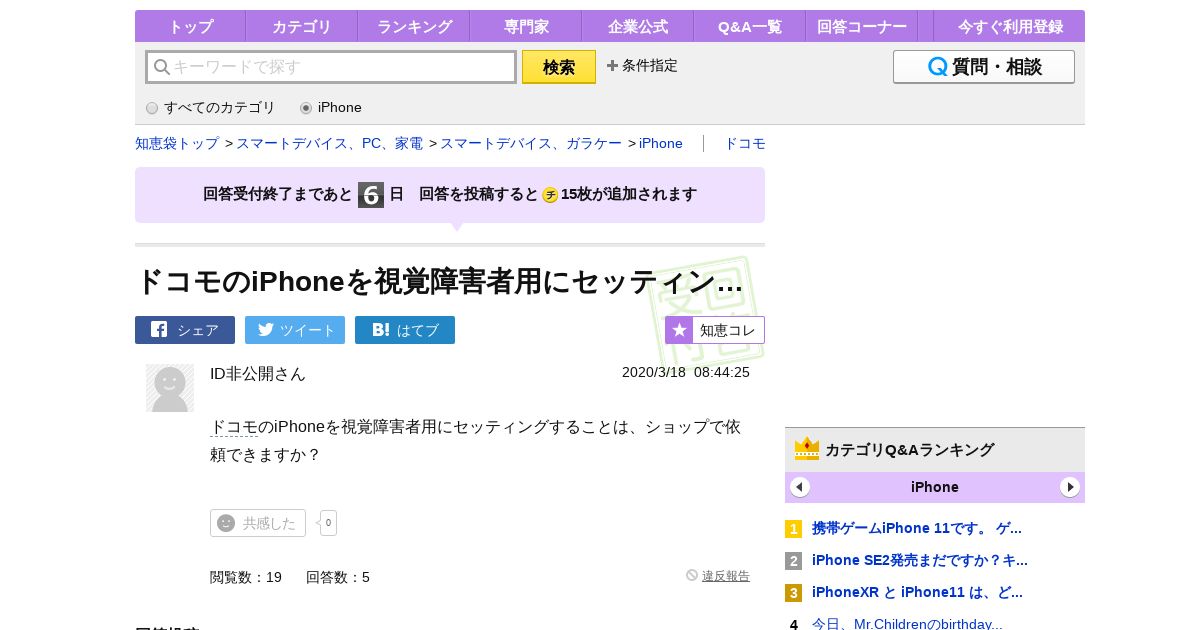Select the すべてのカテゴリ radio button
Image resolution: width=1200 pixels, height=630 pixels.
pyautogui.click(x=152, y=108)
